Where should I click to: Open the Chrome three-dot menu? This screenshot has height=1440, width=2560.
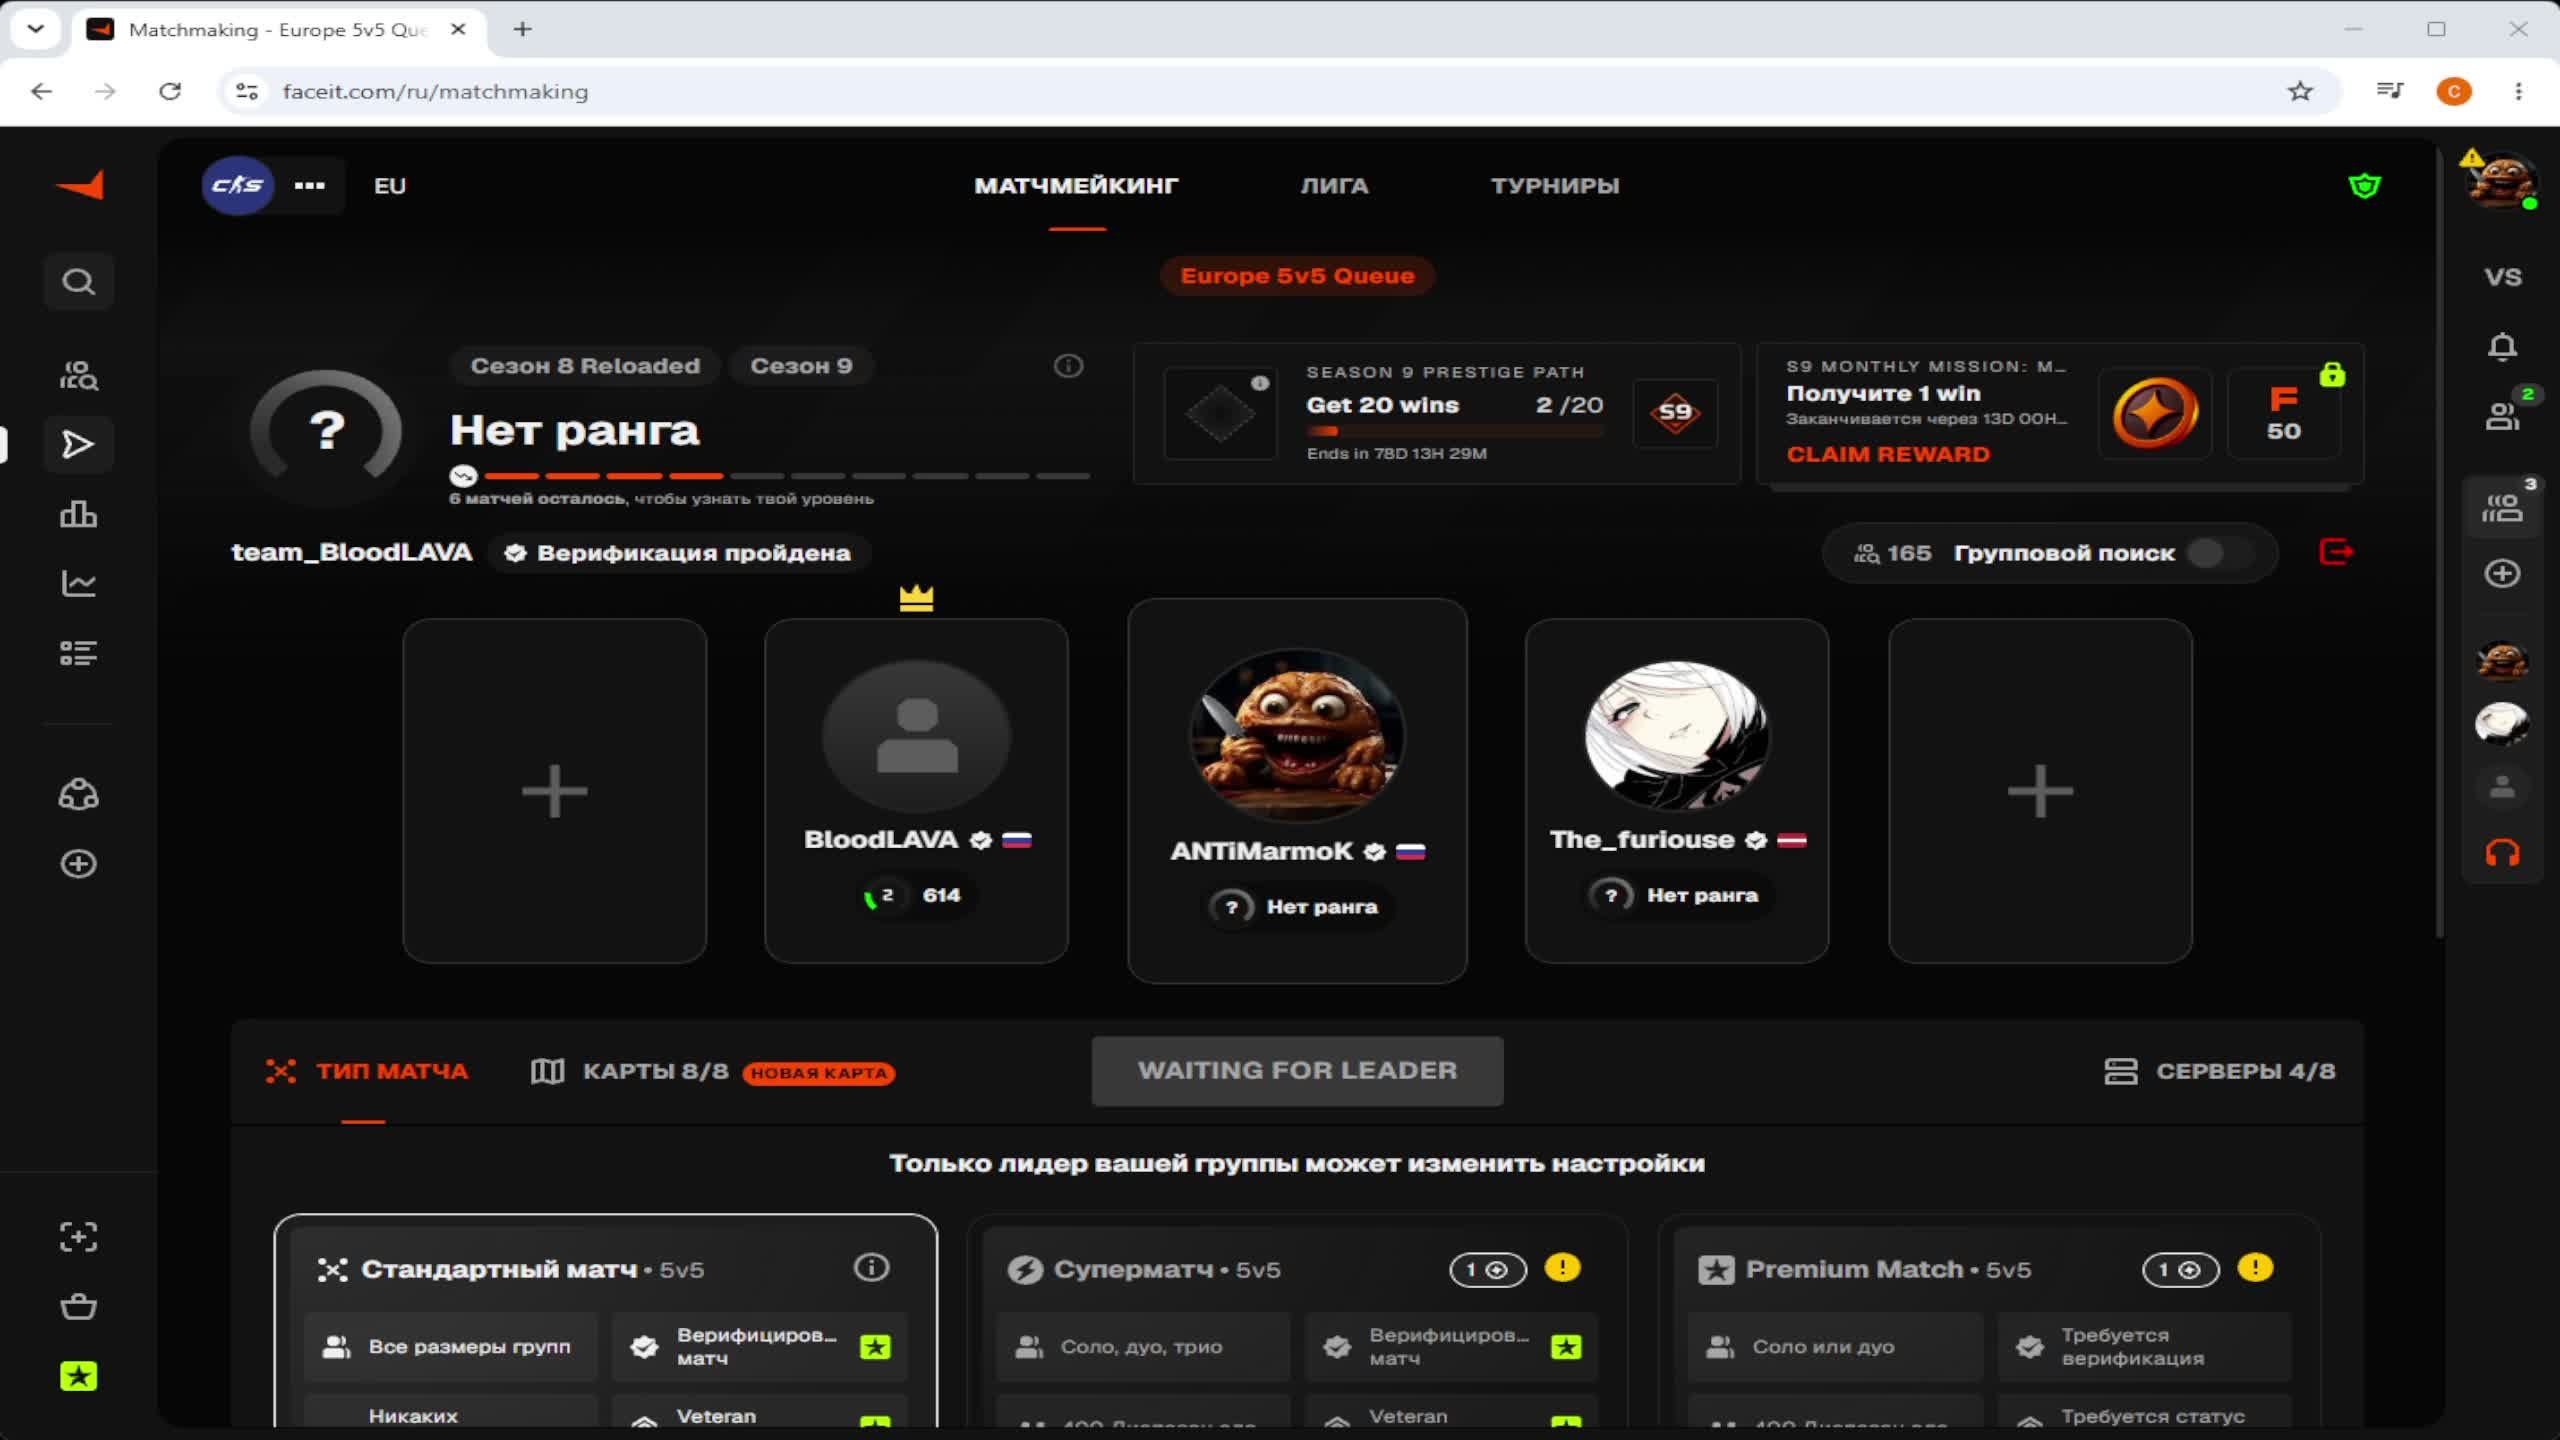(x=2518, y=91)
